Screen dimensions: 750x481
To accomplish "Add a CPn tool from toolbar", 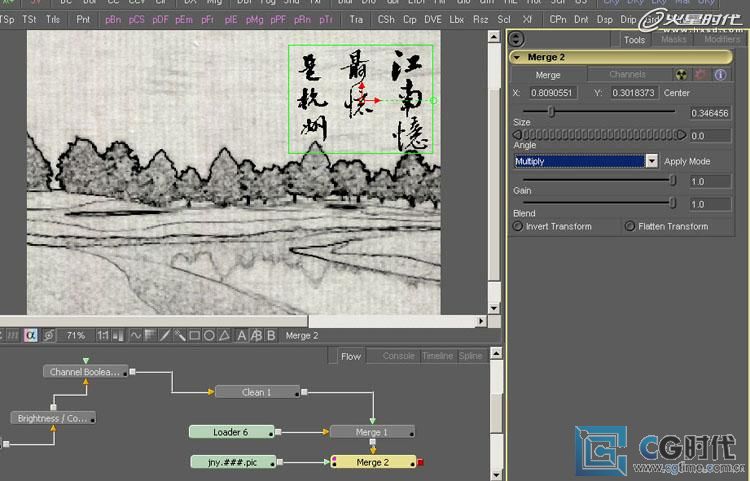I will point(558,20).
